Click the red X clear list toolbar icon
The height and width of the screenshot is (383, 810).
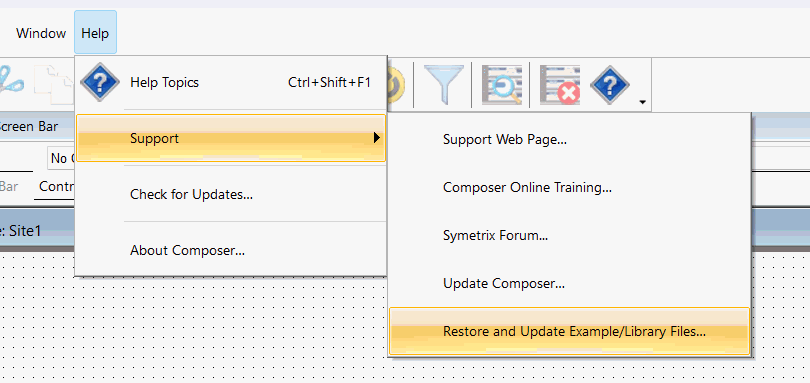[x=559, y=84]
